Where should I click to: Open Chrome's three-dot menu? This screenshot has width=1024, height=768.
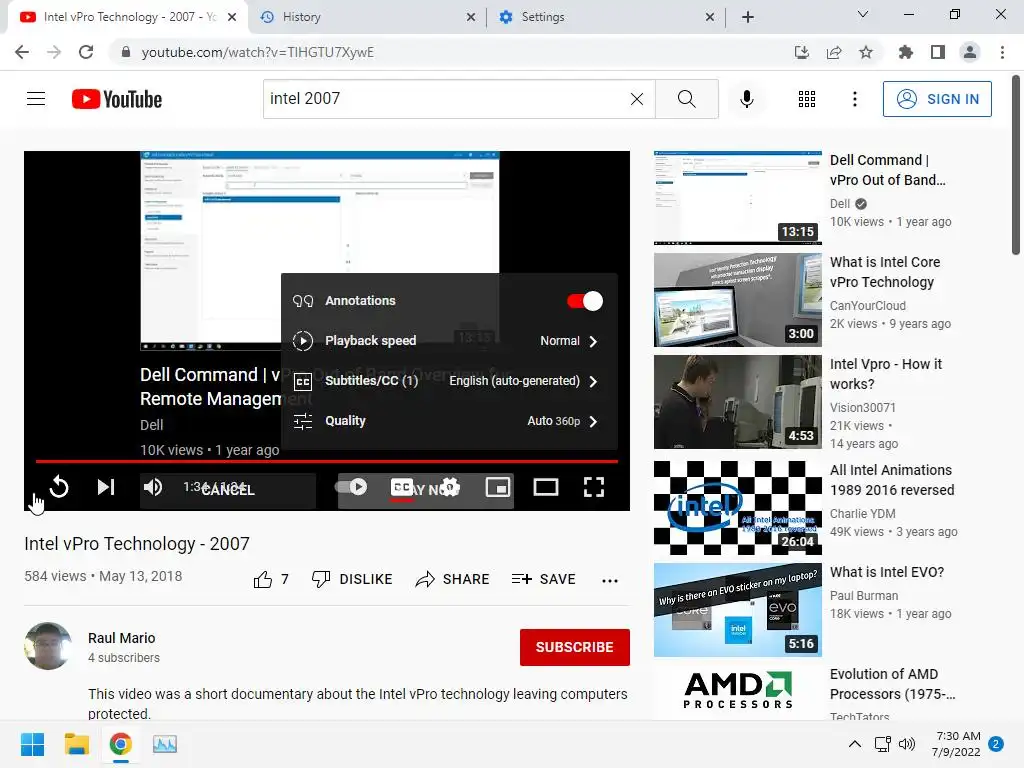tap(1002, 52)
